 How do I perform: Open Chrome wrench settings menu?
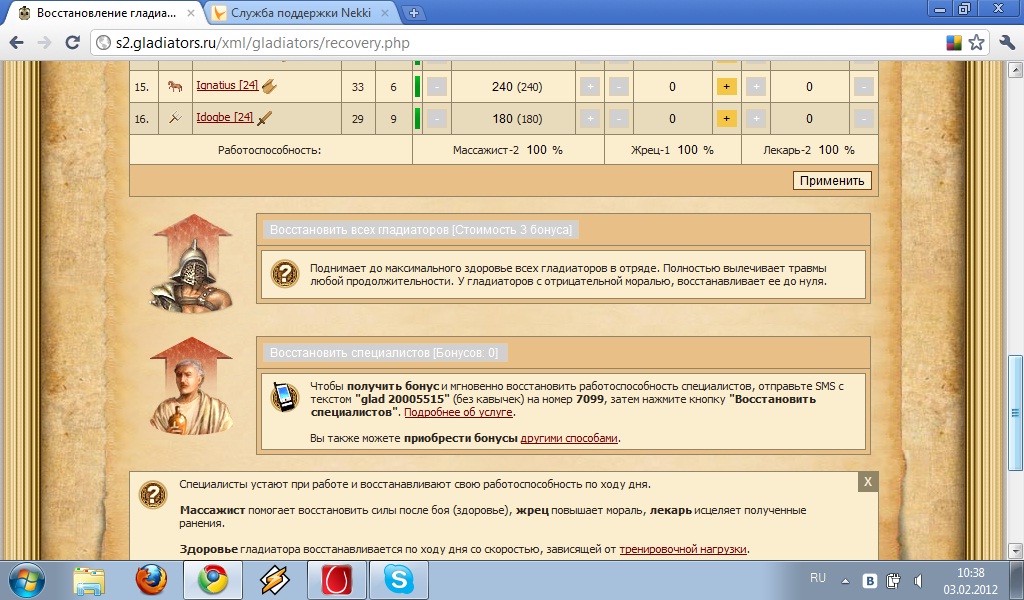pos(1005,43)
